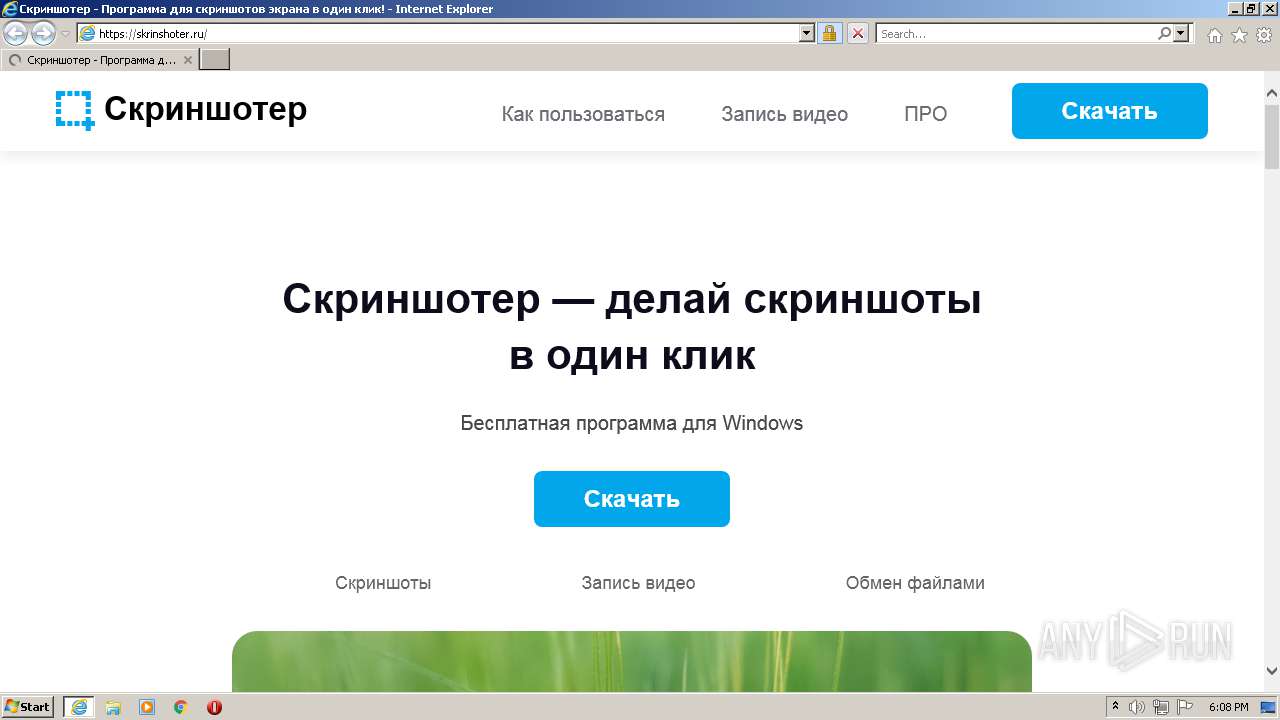Open the Запись видео header link
Screen dimensions: 1280x720
click(784, 114)
